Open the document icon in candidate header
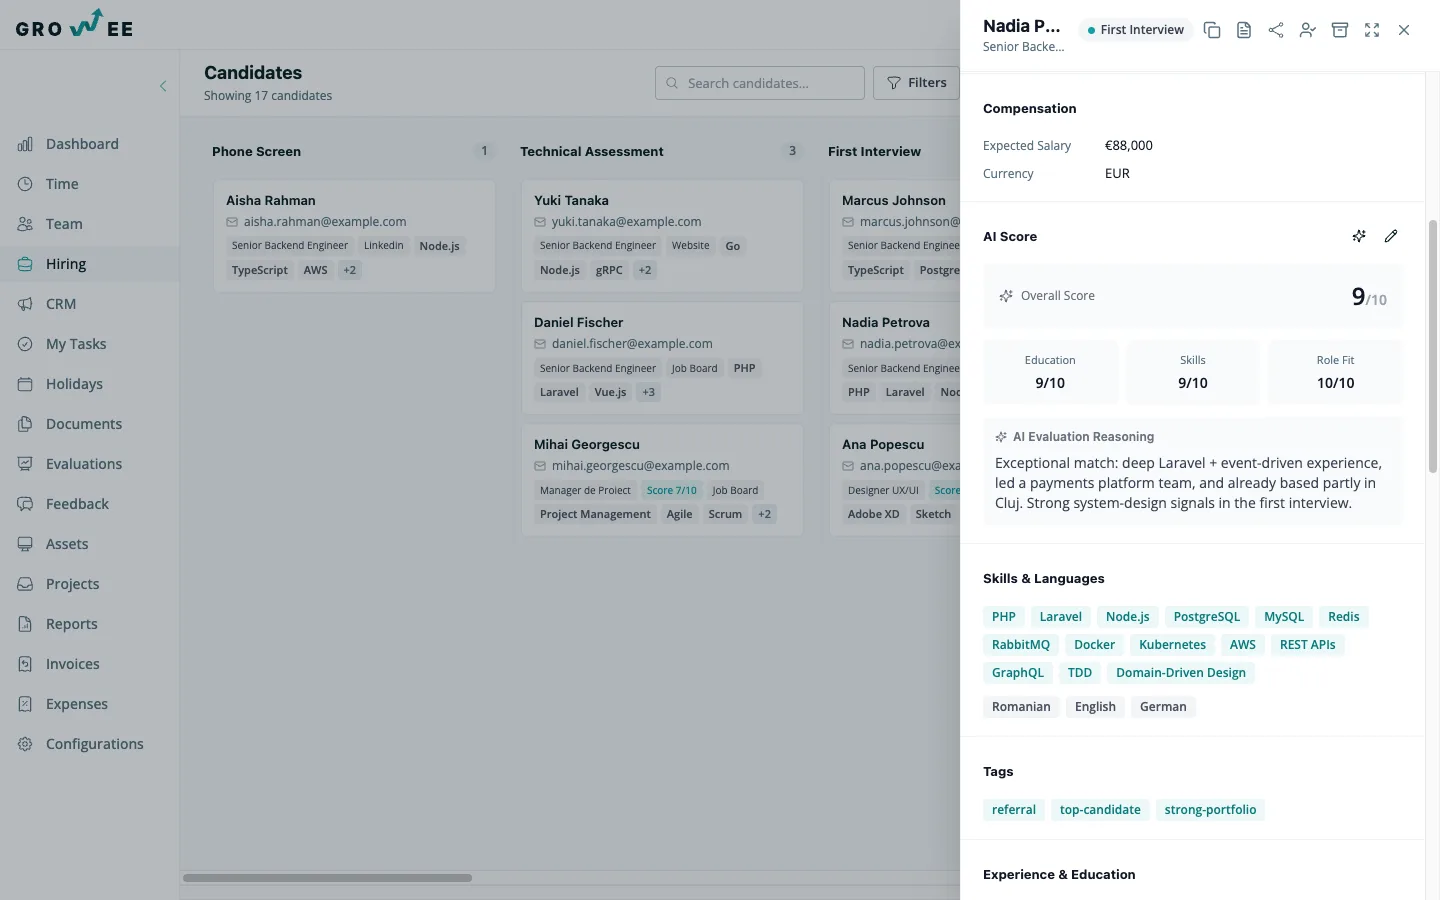Image resolution: width=1440 pixels, height=900 pixels. (x=1244, y=30)
